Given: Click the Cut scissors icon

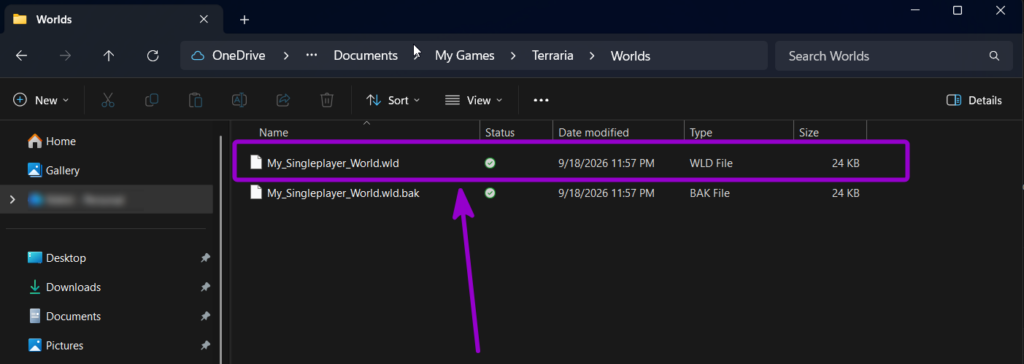Looking at the screenshot, I should click(108, 100).
